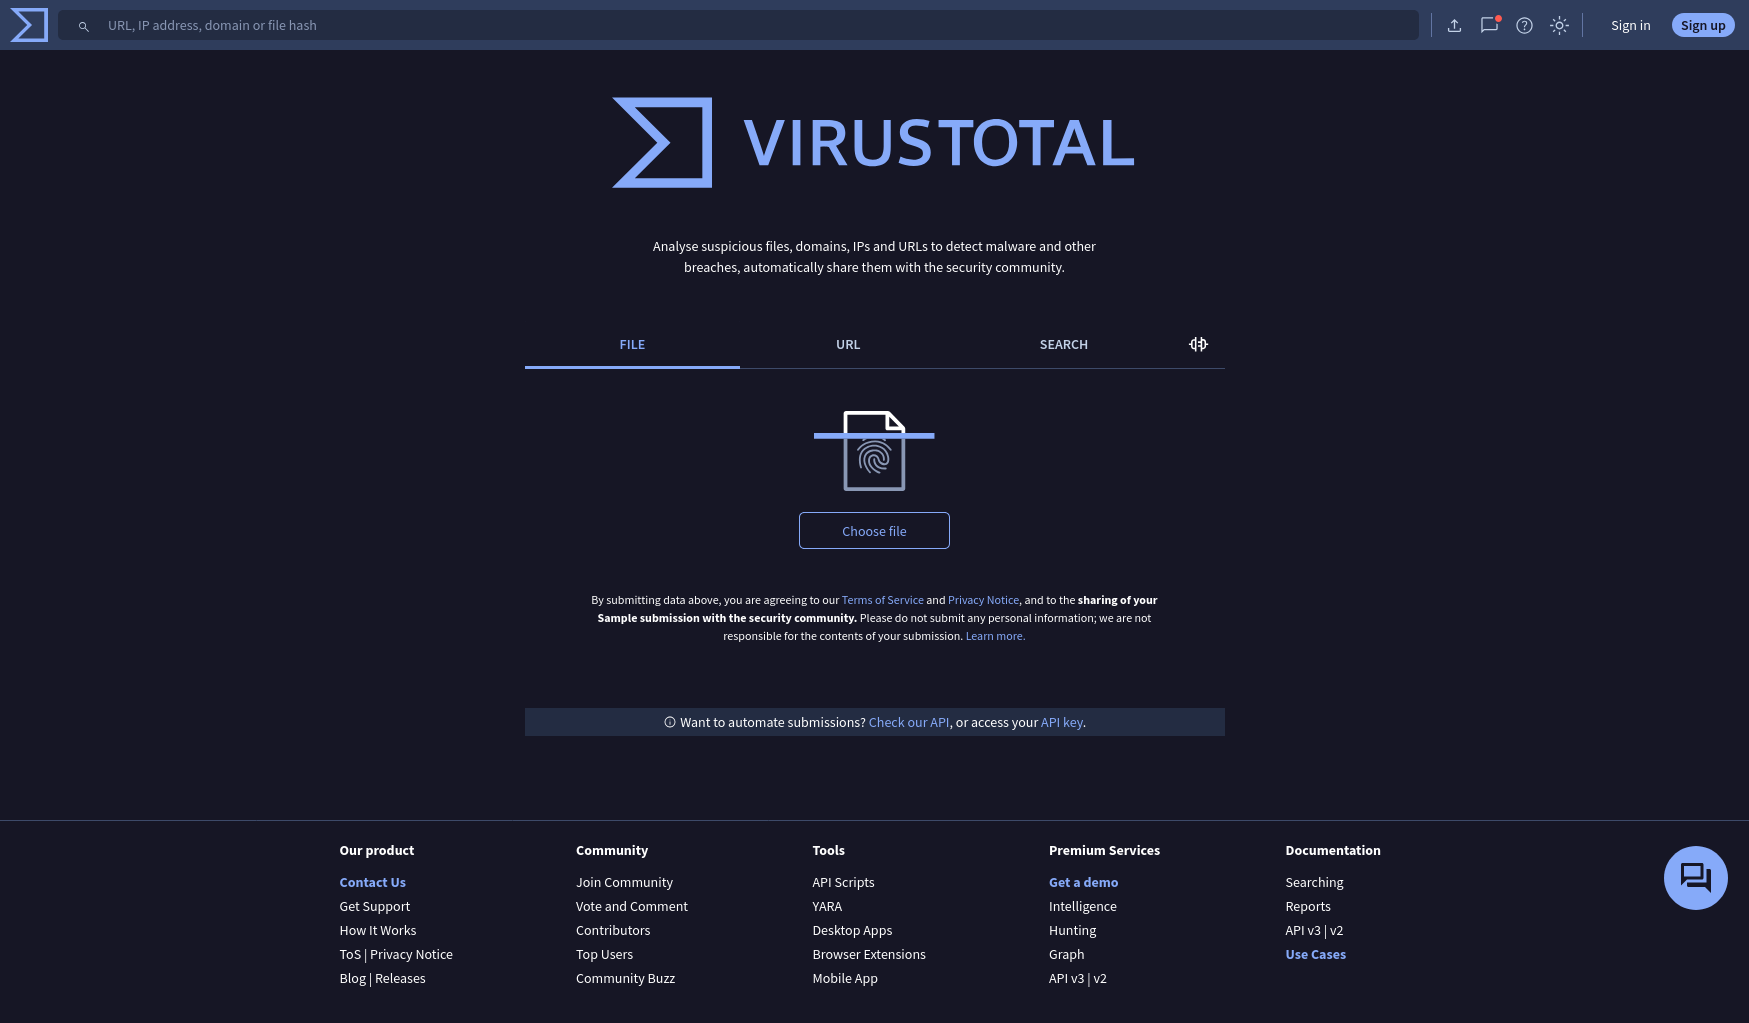
Task: Click Sign in
Action: [1630, 25]
